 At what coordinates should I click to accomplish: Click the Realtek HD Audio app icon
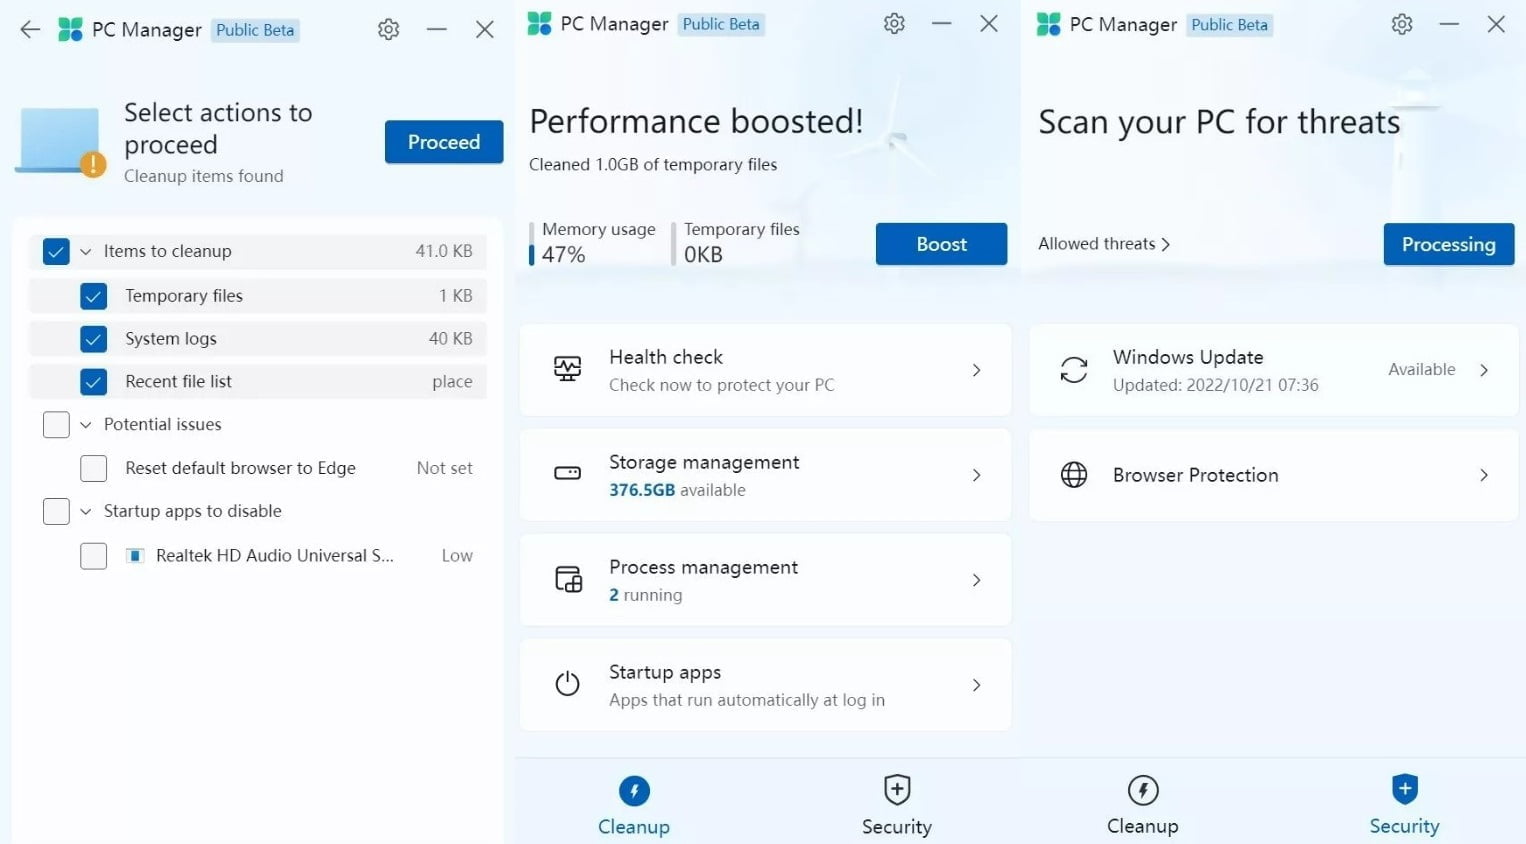click(135, 556)
